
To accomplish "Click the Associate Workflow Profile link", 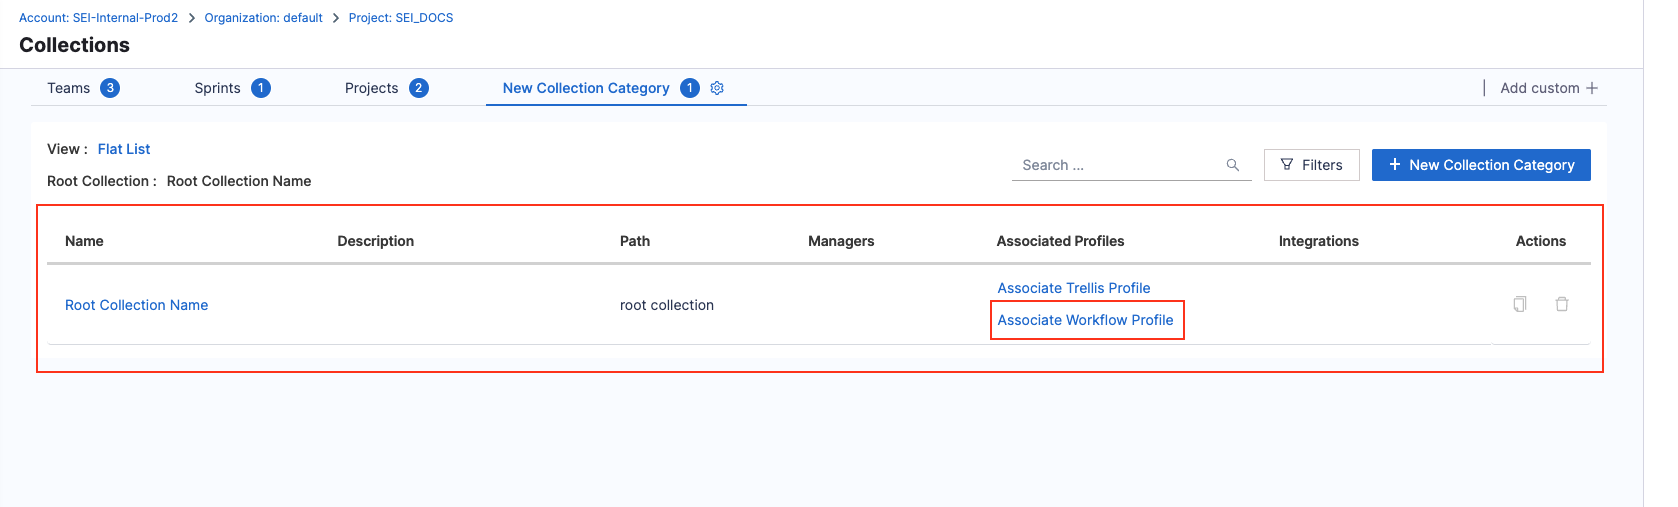I will coord(1085,320).
